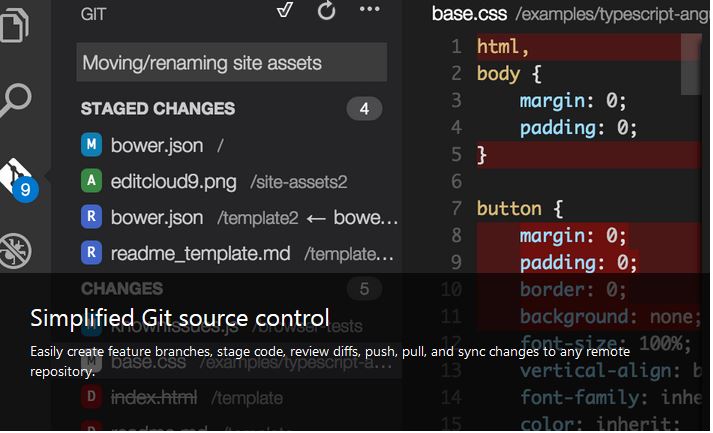Click the editor vertical scrollbar thumb
The height and width of the screenshot is (433, 713).
click(691, 64)
